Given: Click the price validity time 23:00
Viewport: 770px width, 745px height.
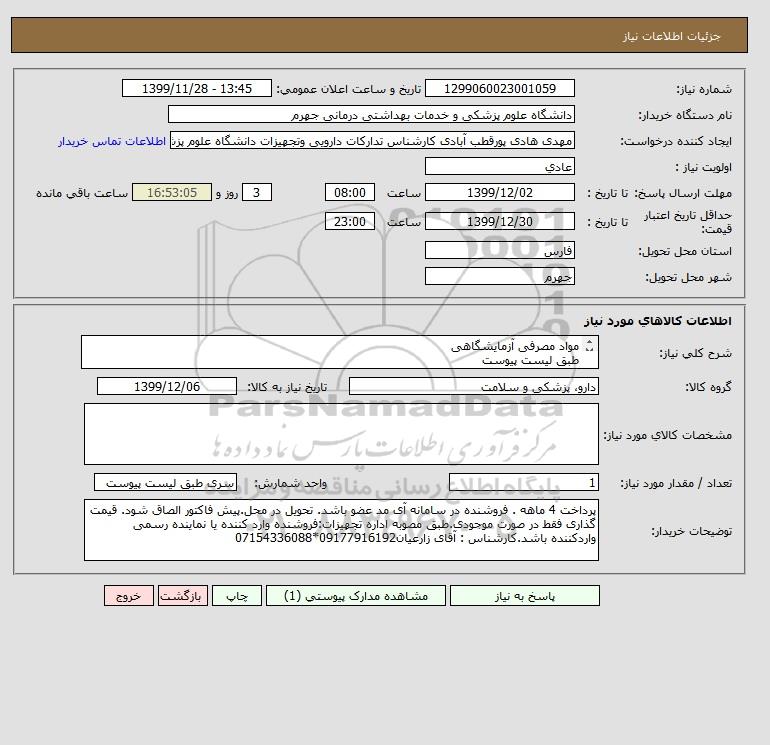Looking at the screenshot, I should coord(350,221).
